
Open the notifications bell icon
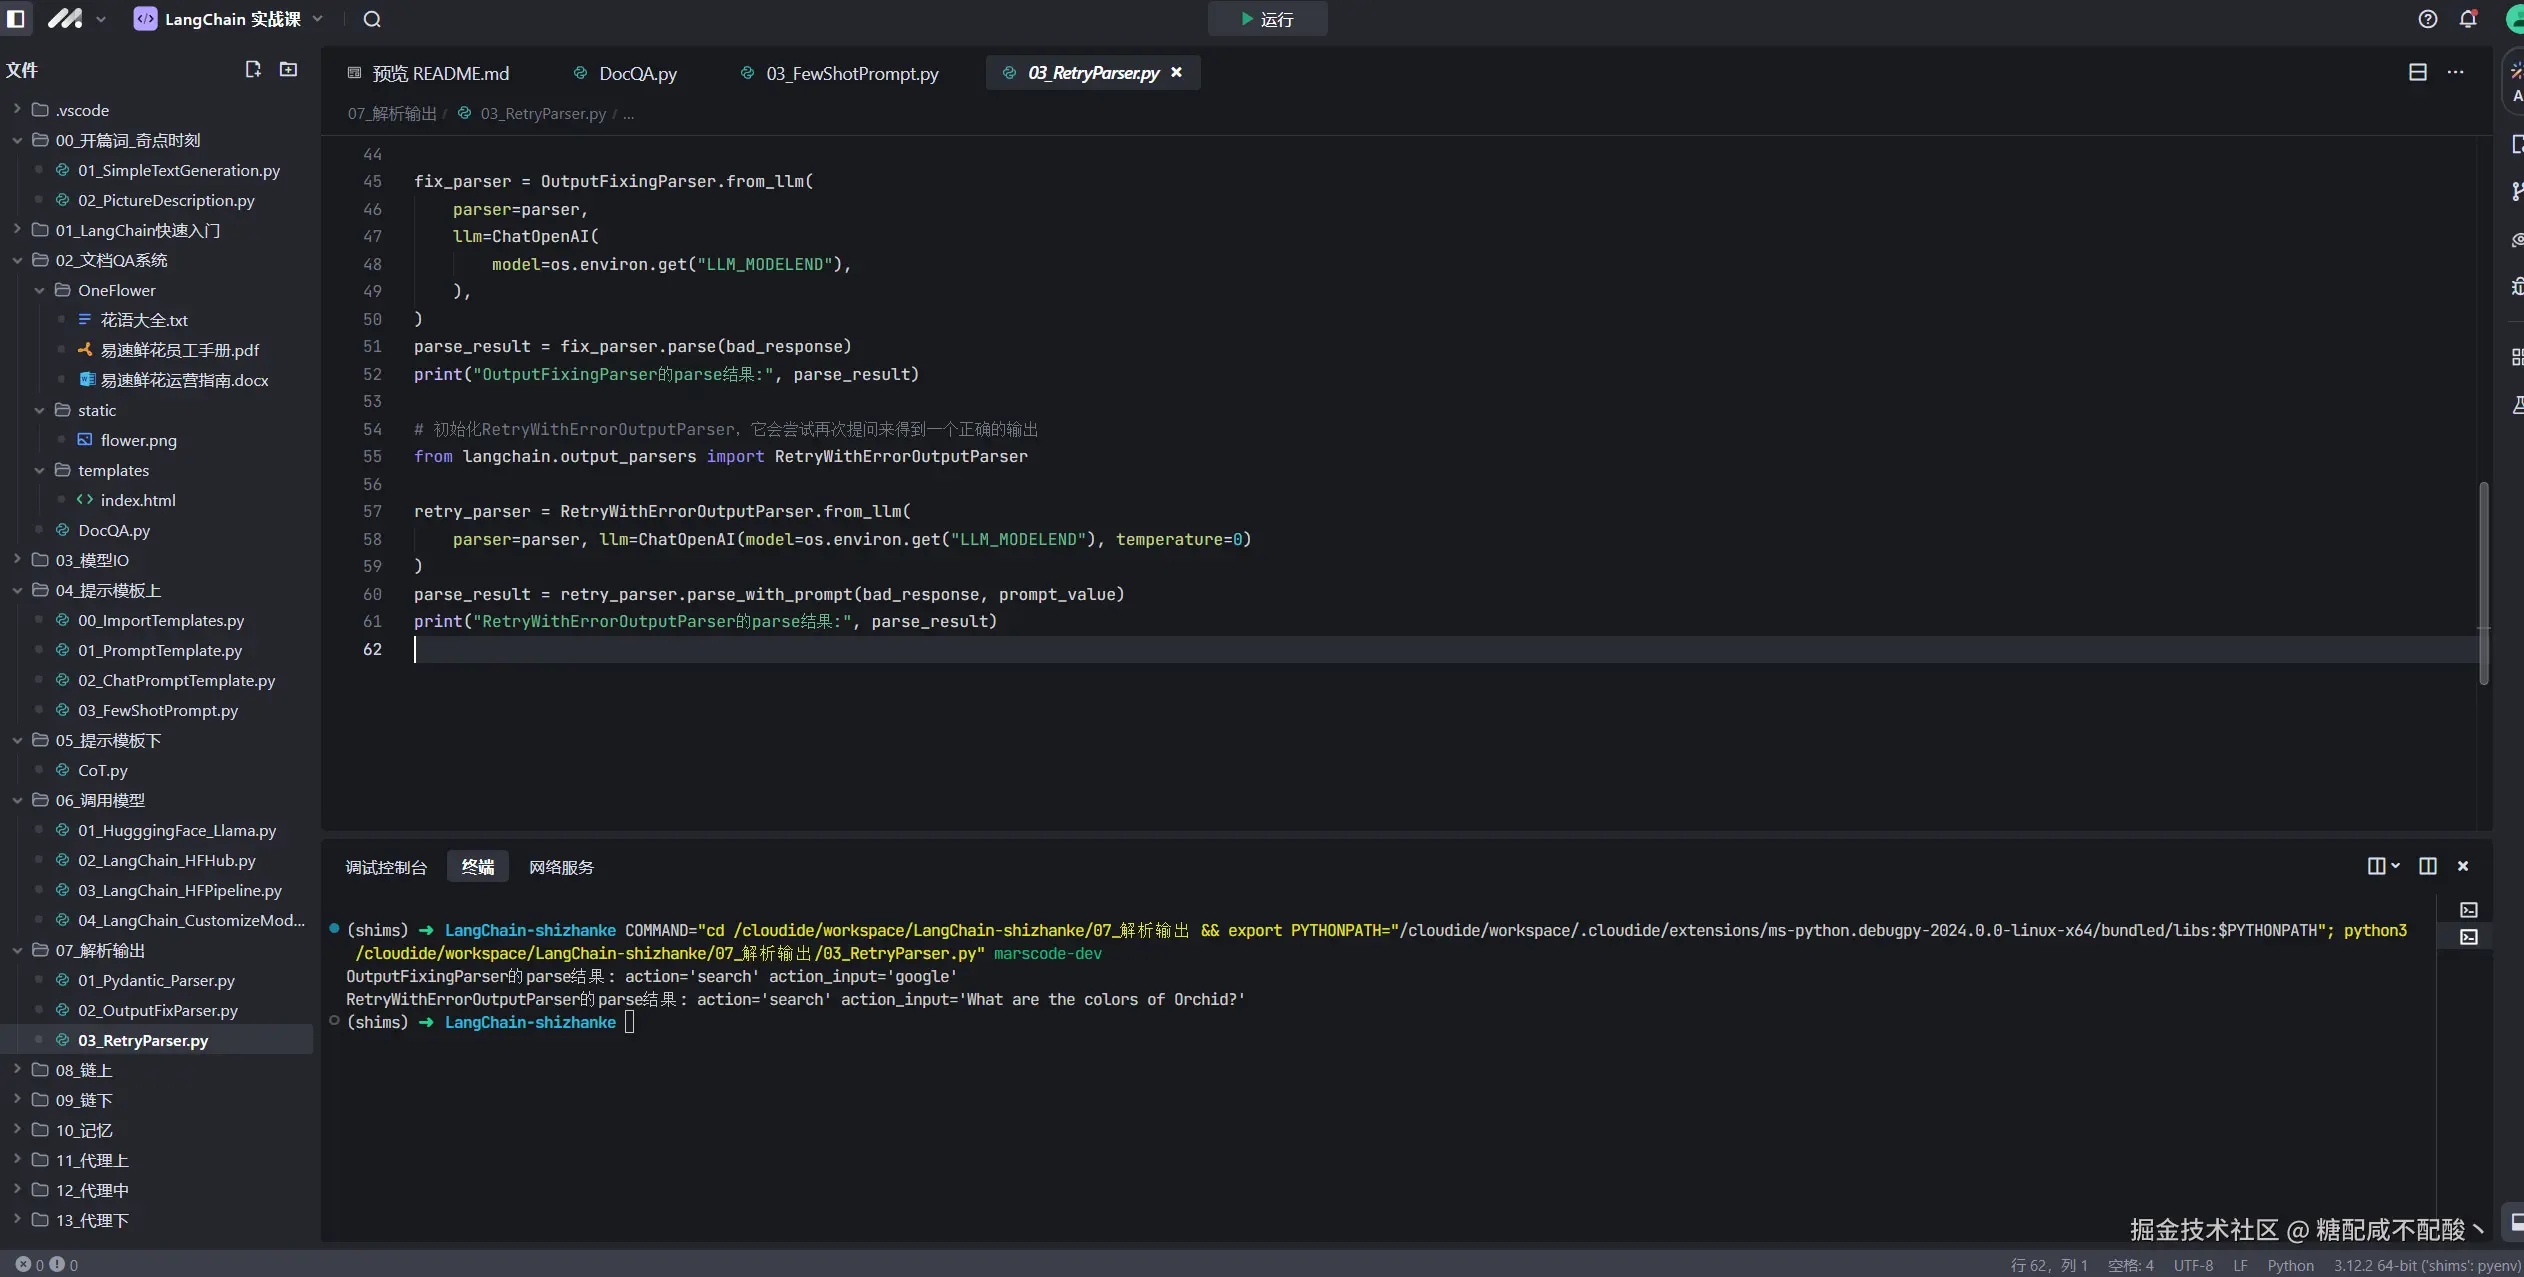2468,19
